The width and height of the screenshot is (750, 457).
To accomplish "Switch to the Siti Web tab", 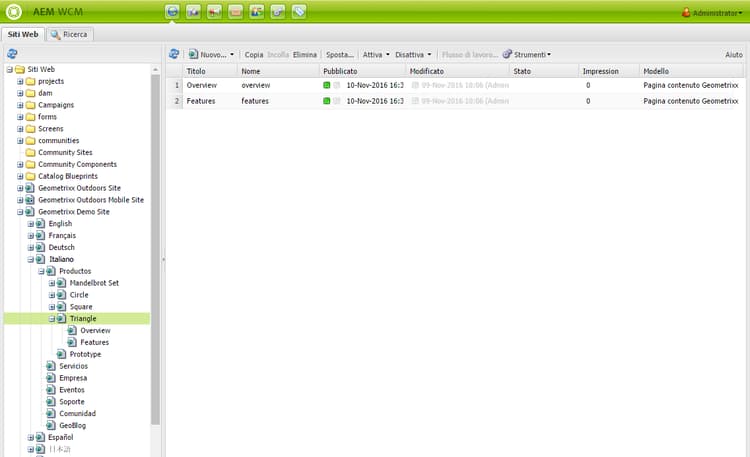I will 23,34.
